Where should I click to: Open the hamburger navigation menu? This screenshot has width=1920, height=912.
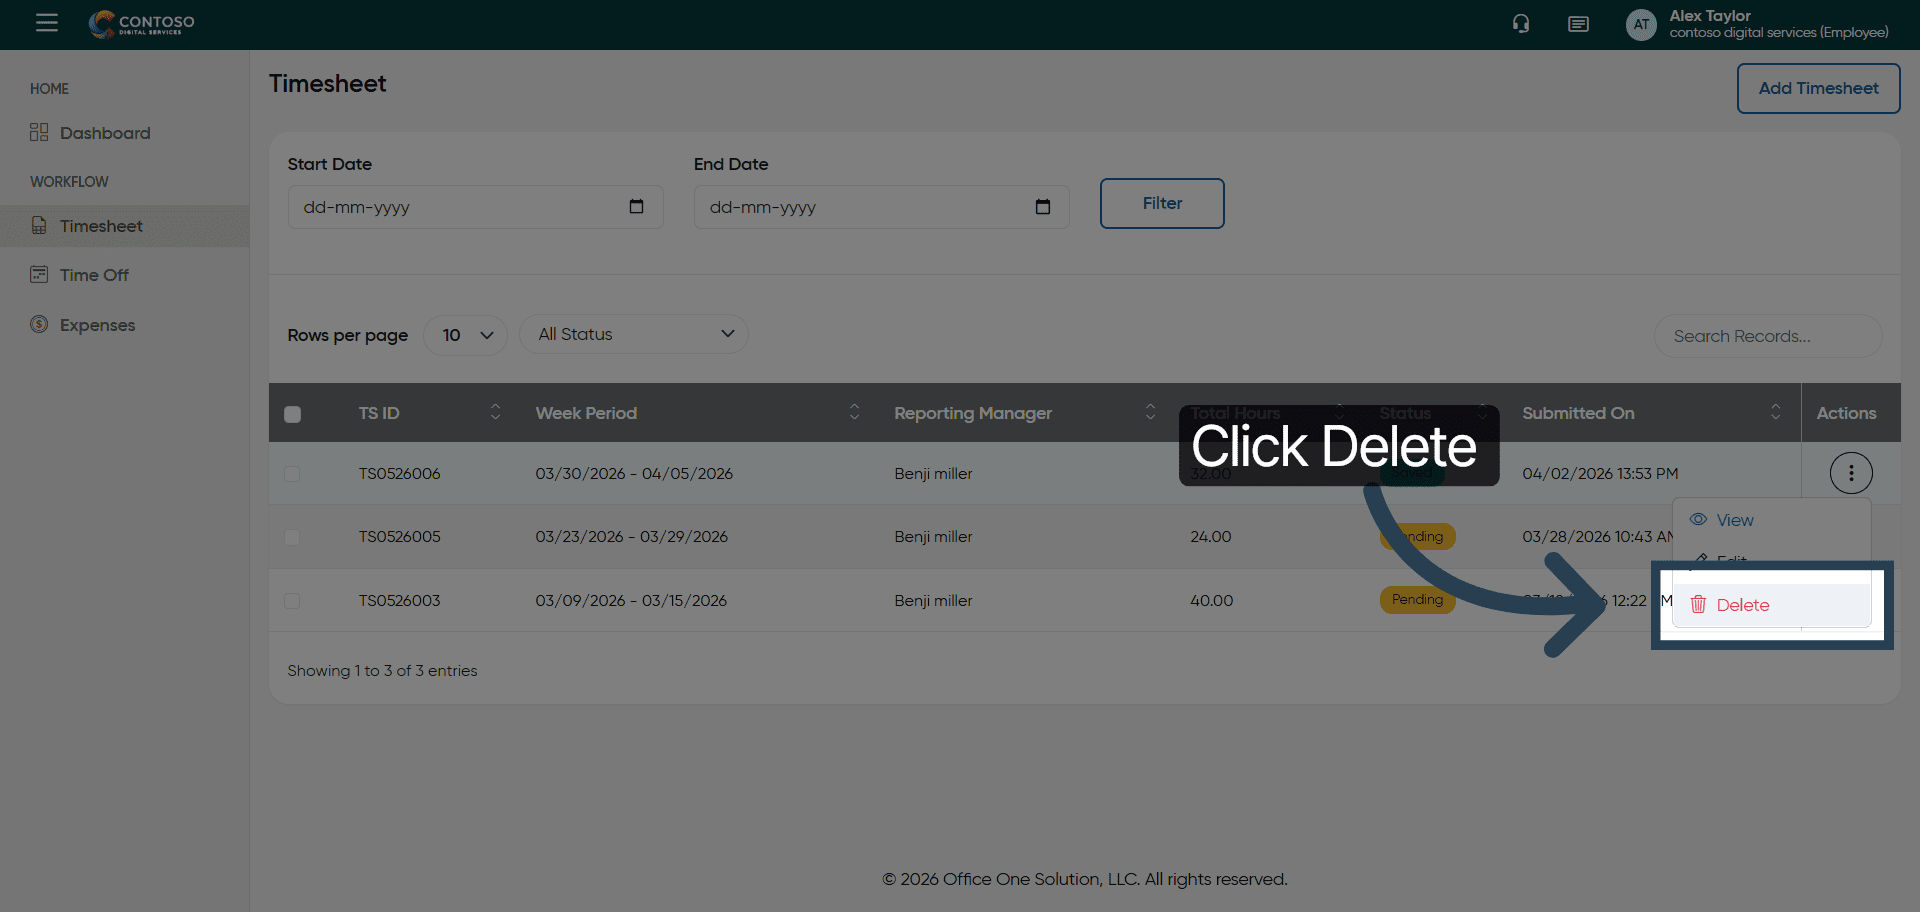46,23
